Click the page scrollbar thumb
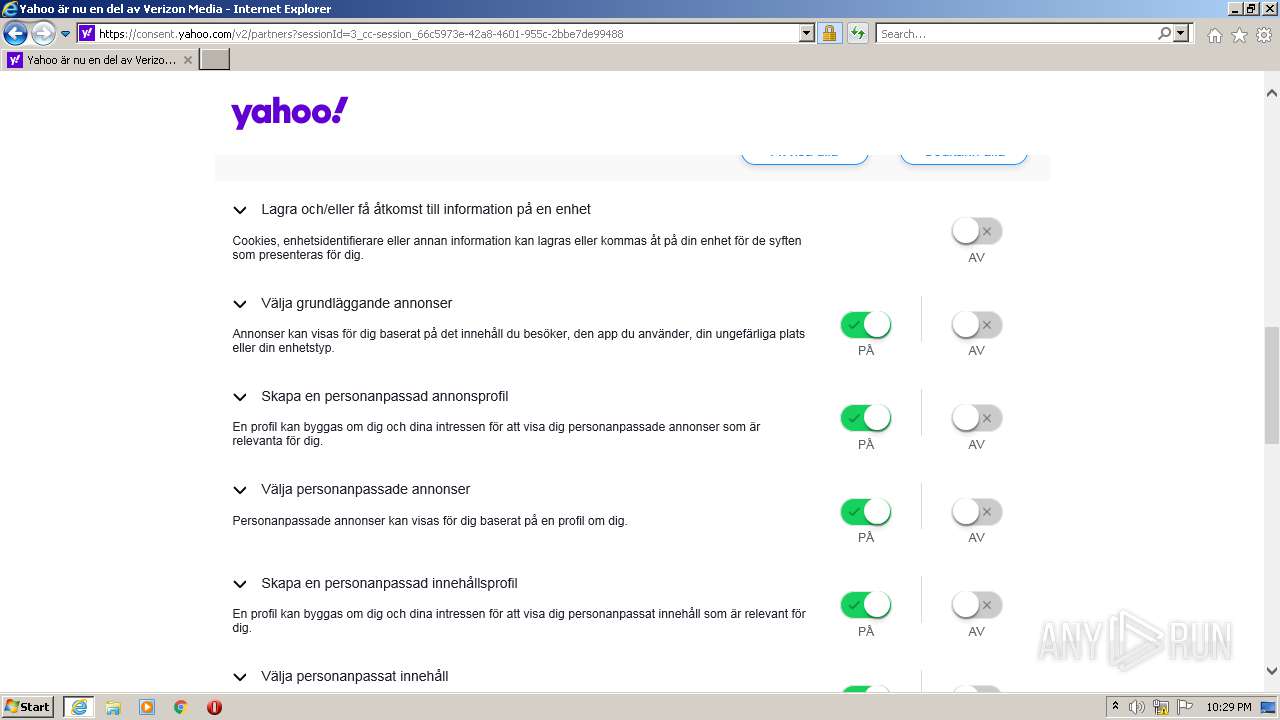1280x720 pixels. pos(1272,384)
